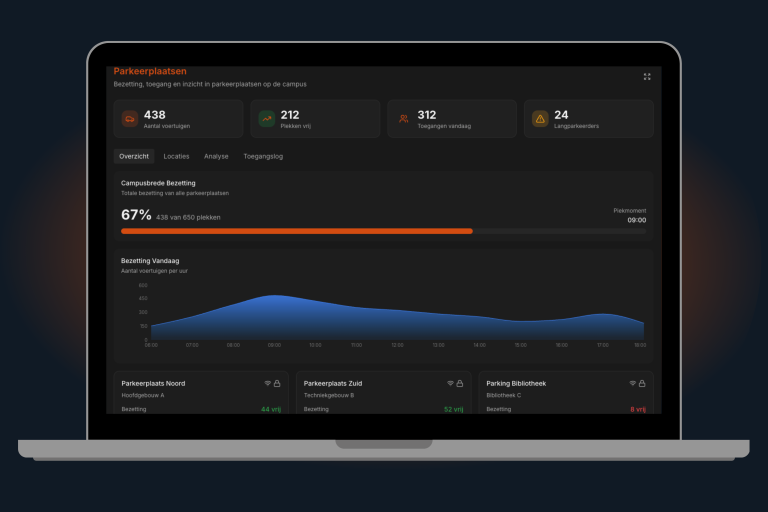Click the green trend icon for Plekken vrij
This screenshot has height=512, width=768.
(267, 119)
